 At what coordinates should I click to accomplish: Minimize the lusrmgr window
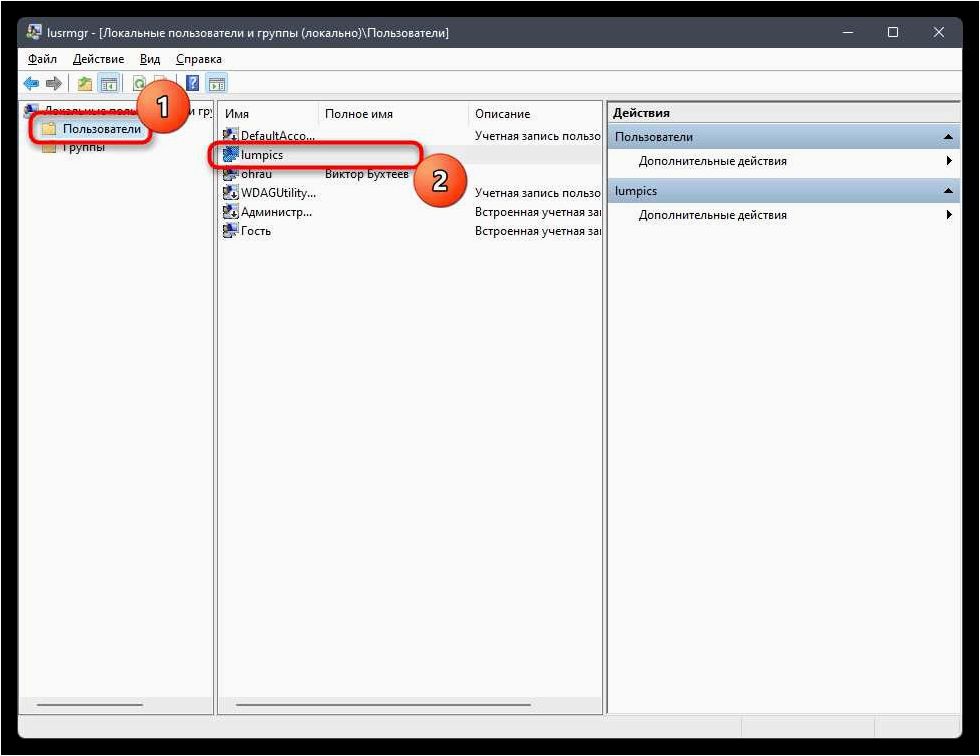(x=848, y=32)
